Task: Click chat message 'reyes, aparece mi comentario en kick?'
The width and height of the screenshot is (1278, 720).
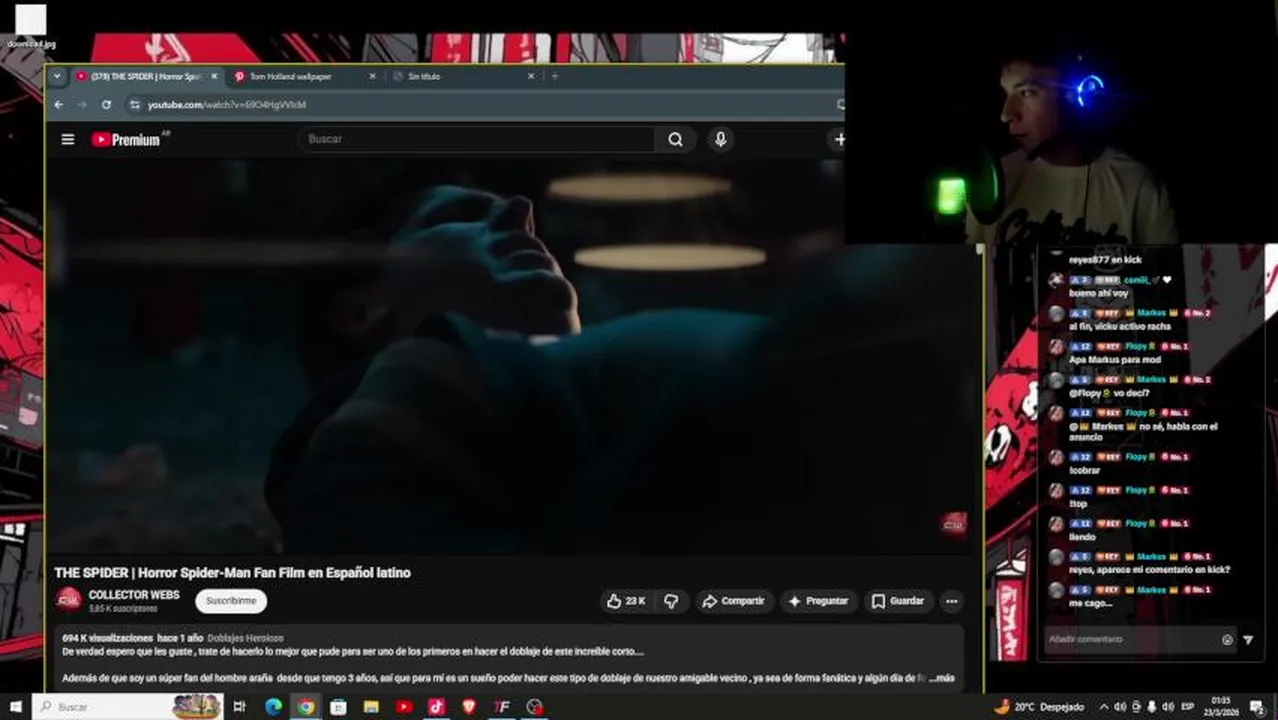Action: [x=1149, y=569]
